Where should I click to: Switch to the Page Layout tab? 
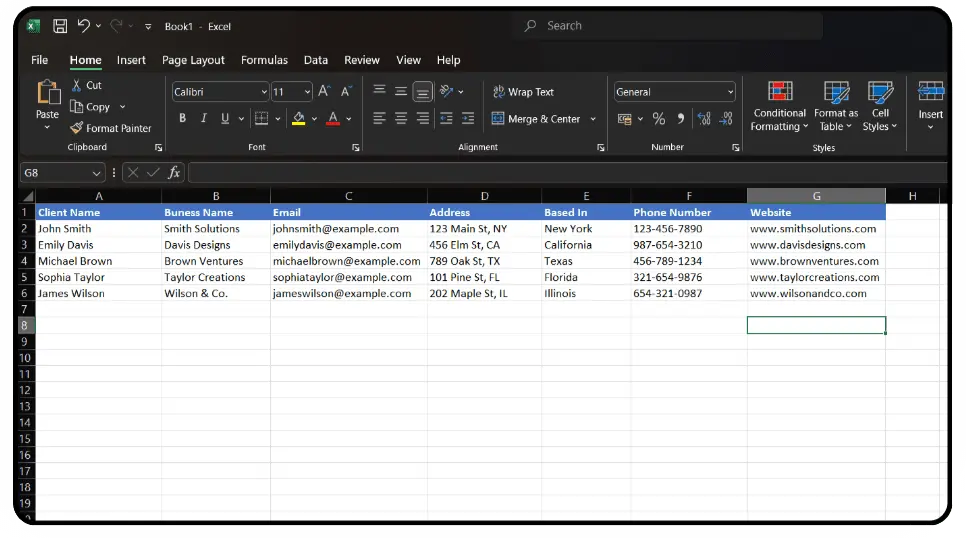coord(193,60)
